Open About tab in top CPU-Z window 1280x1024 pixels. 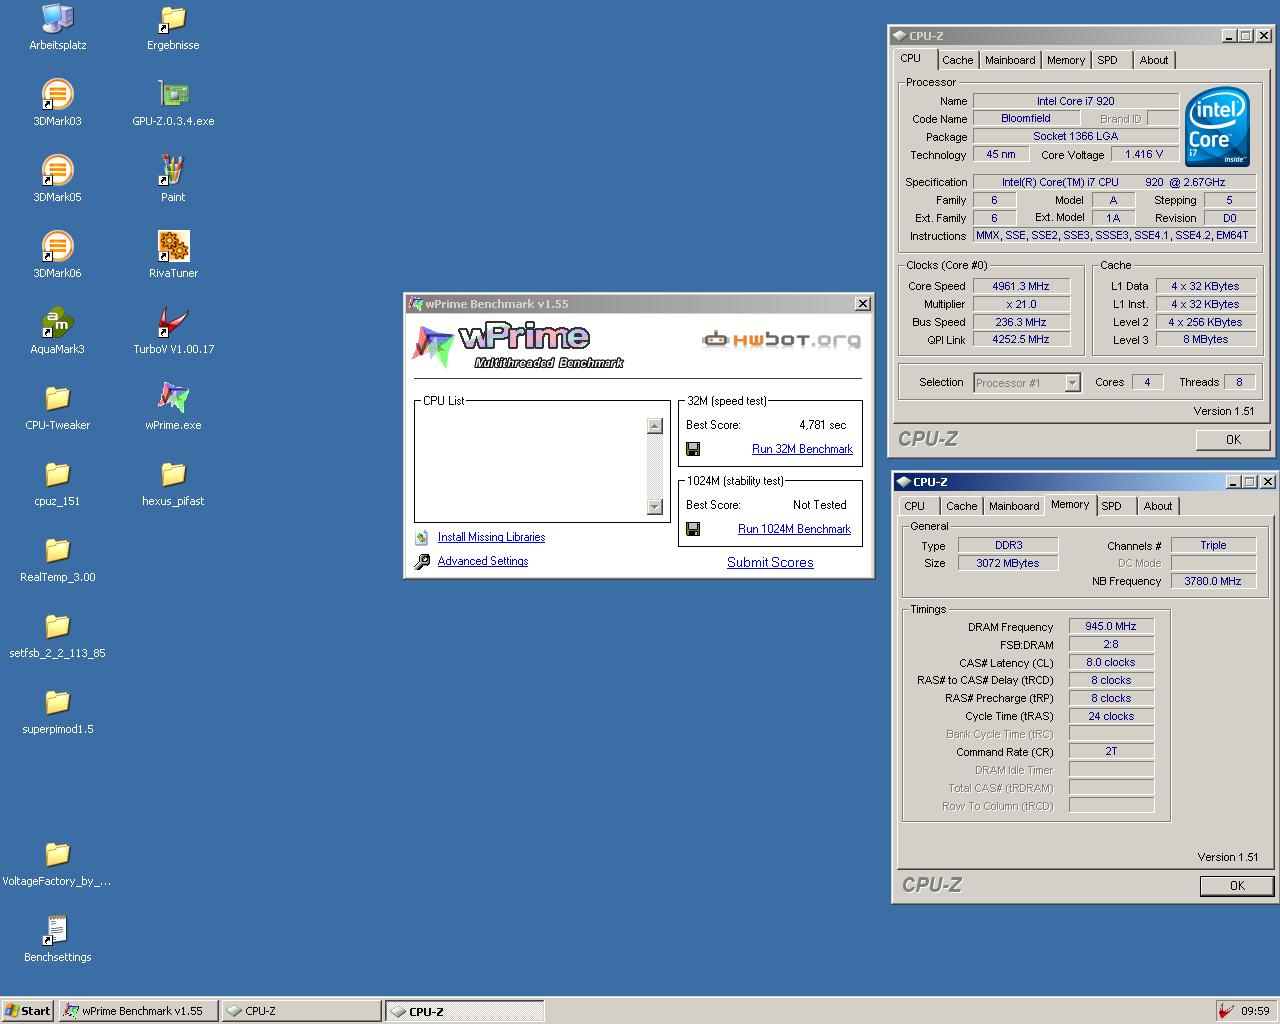coord(1154,60)
